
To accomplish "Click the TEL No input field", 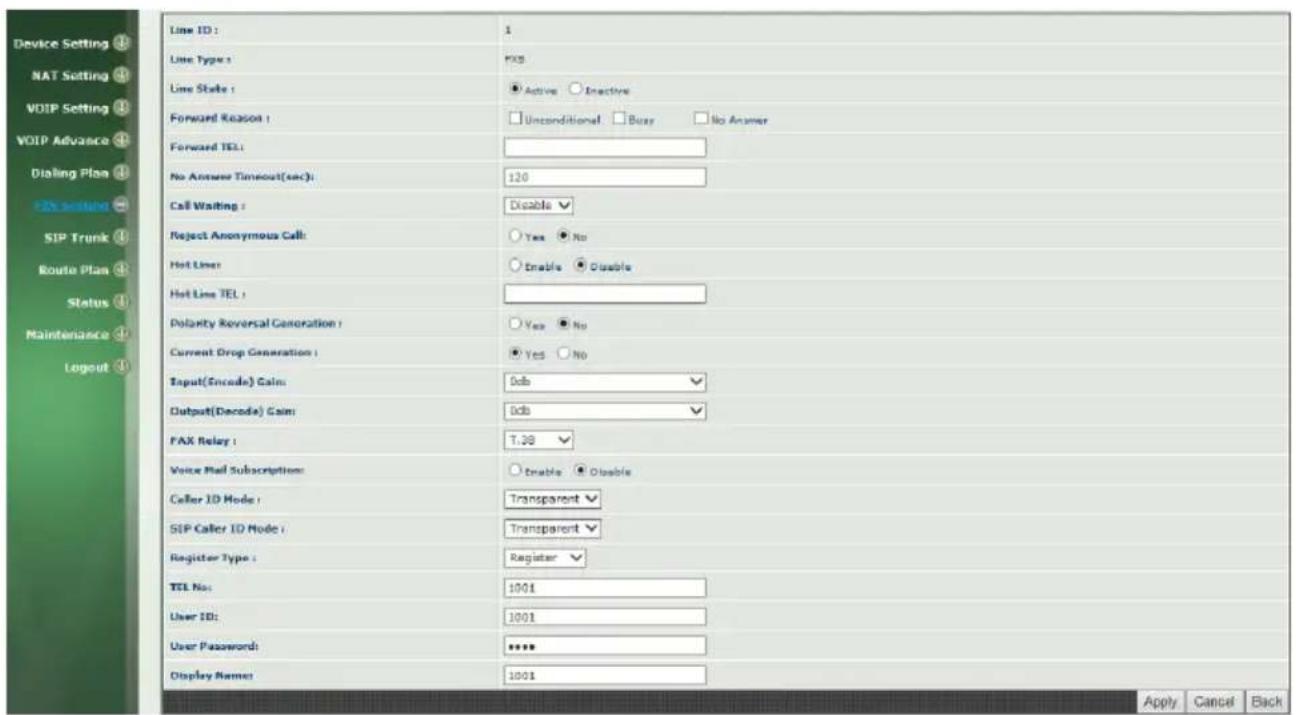I will tap(605, 587).
